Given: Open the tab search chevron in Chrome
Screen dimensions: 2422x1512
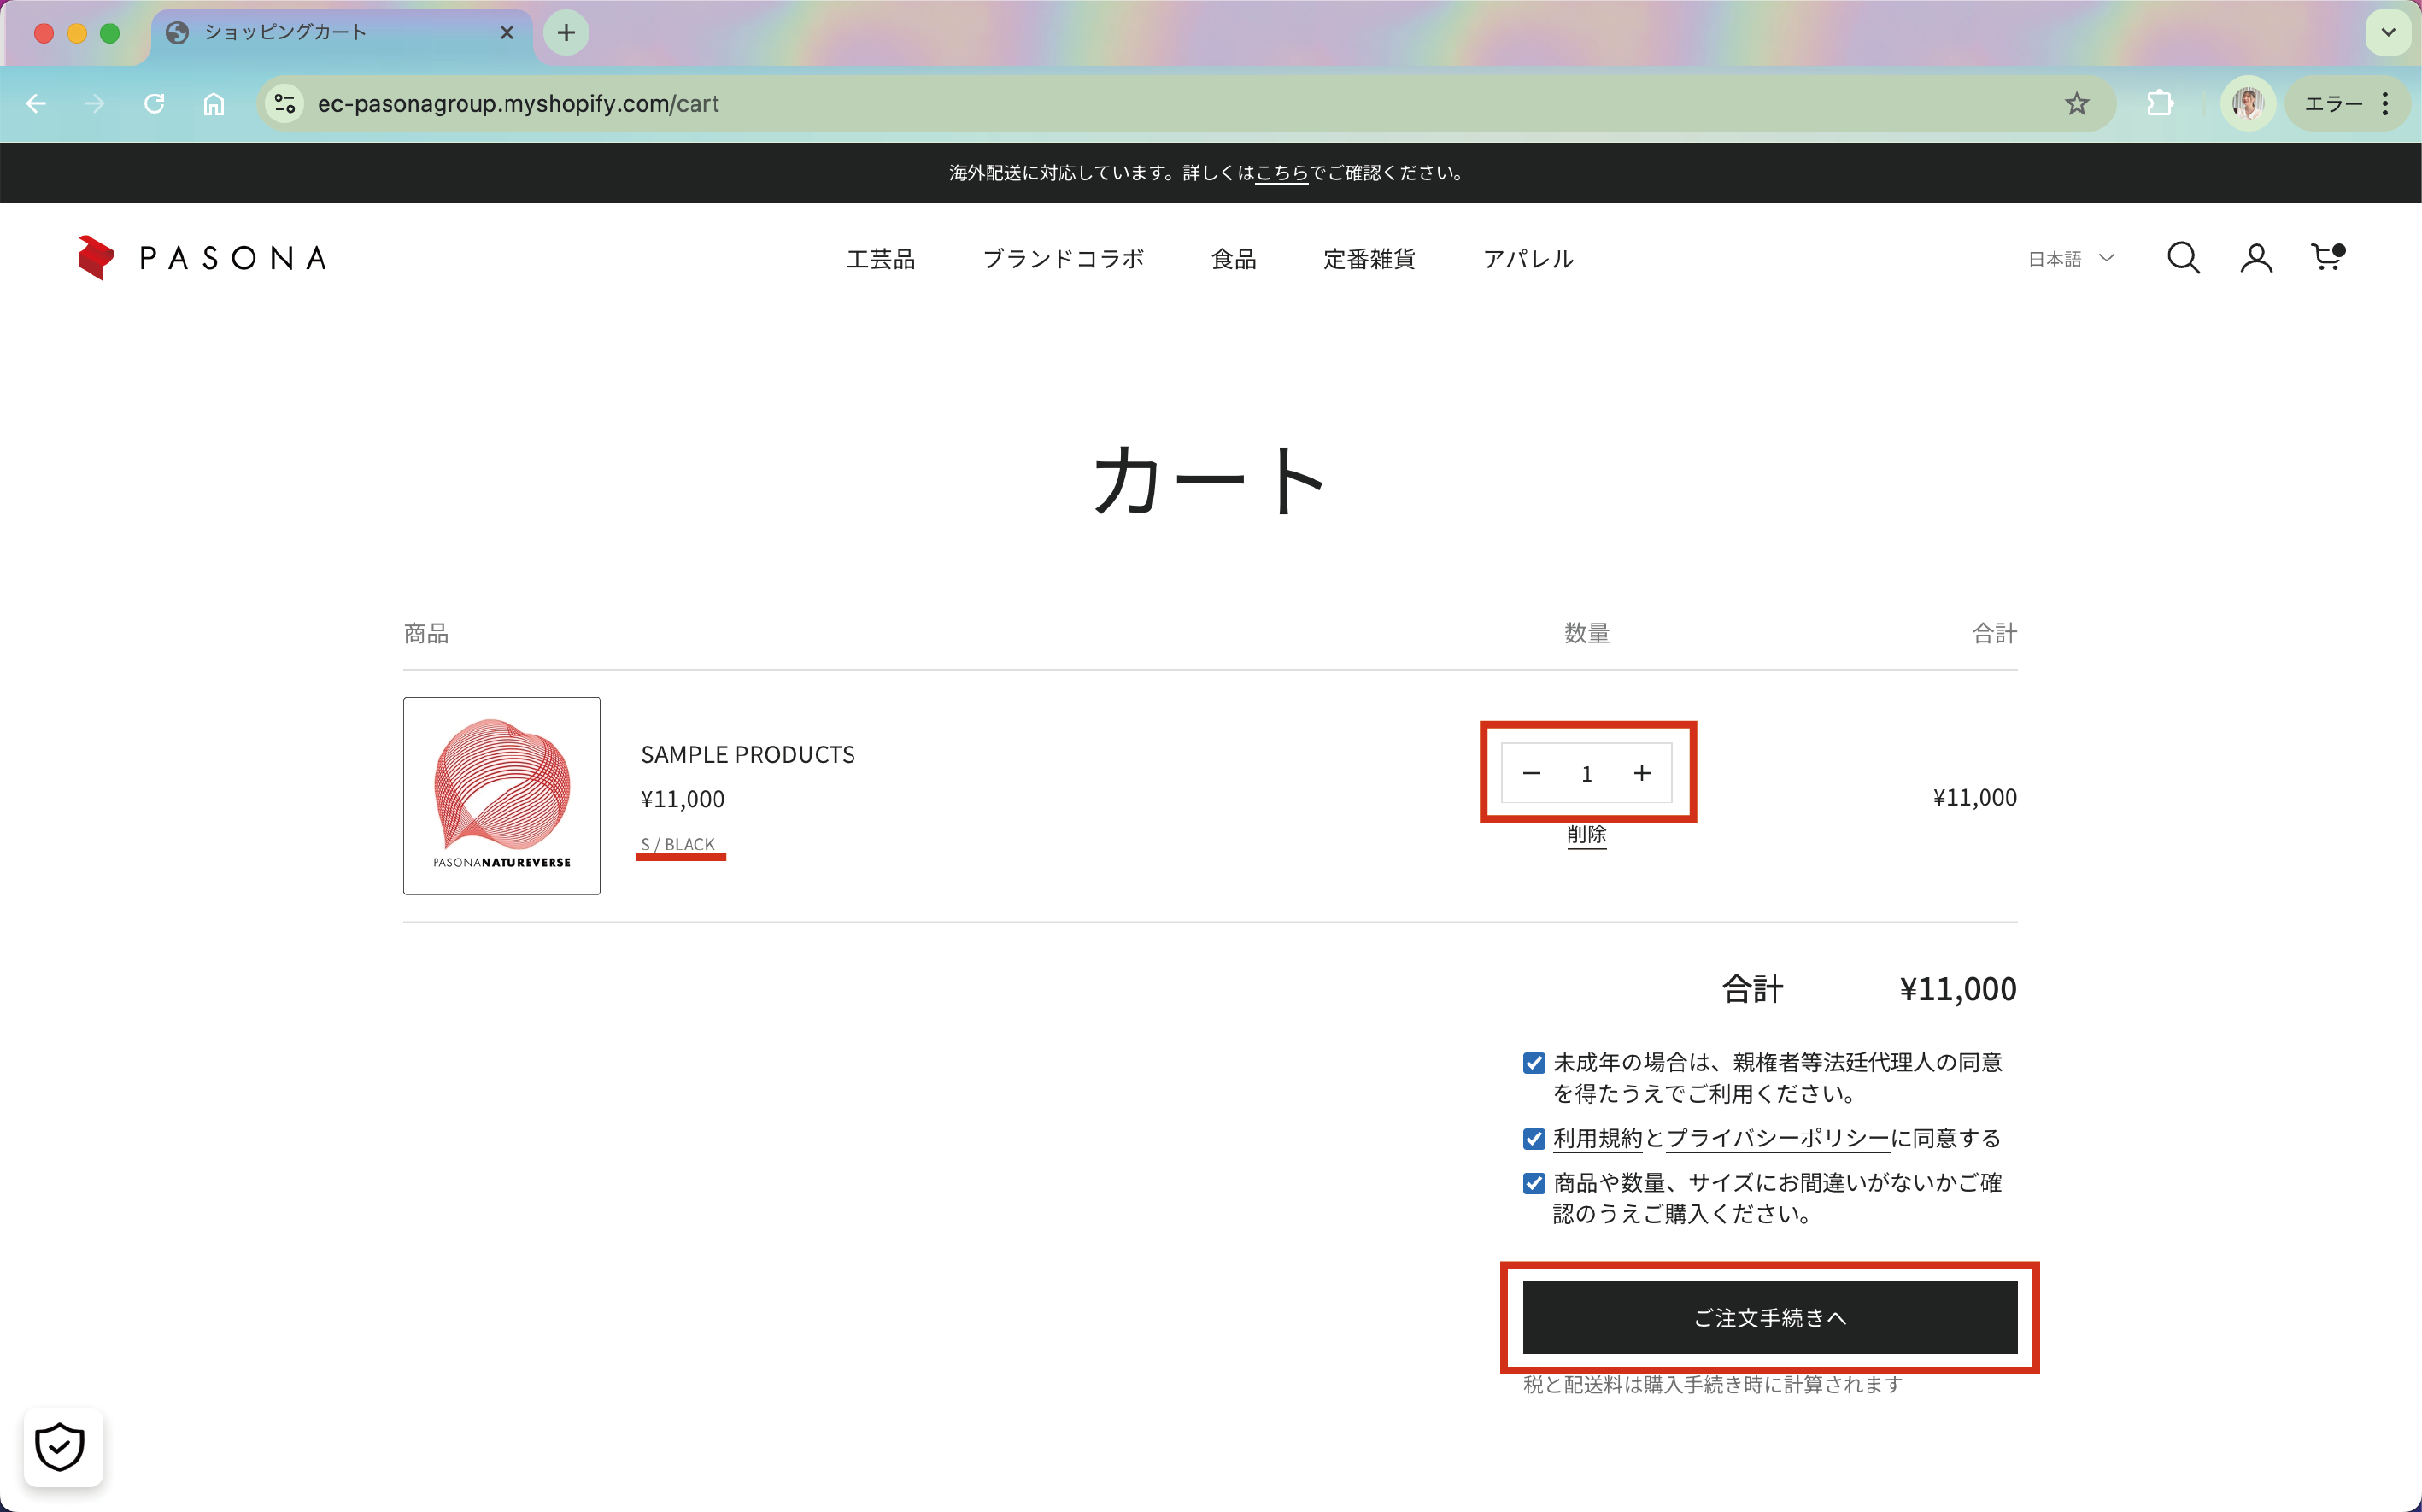Looking at the screenshot, I should click(x=2387, y=33).
